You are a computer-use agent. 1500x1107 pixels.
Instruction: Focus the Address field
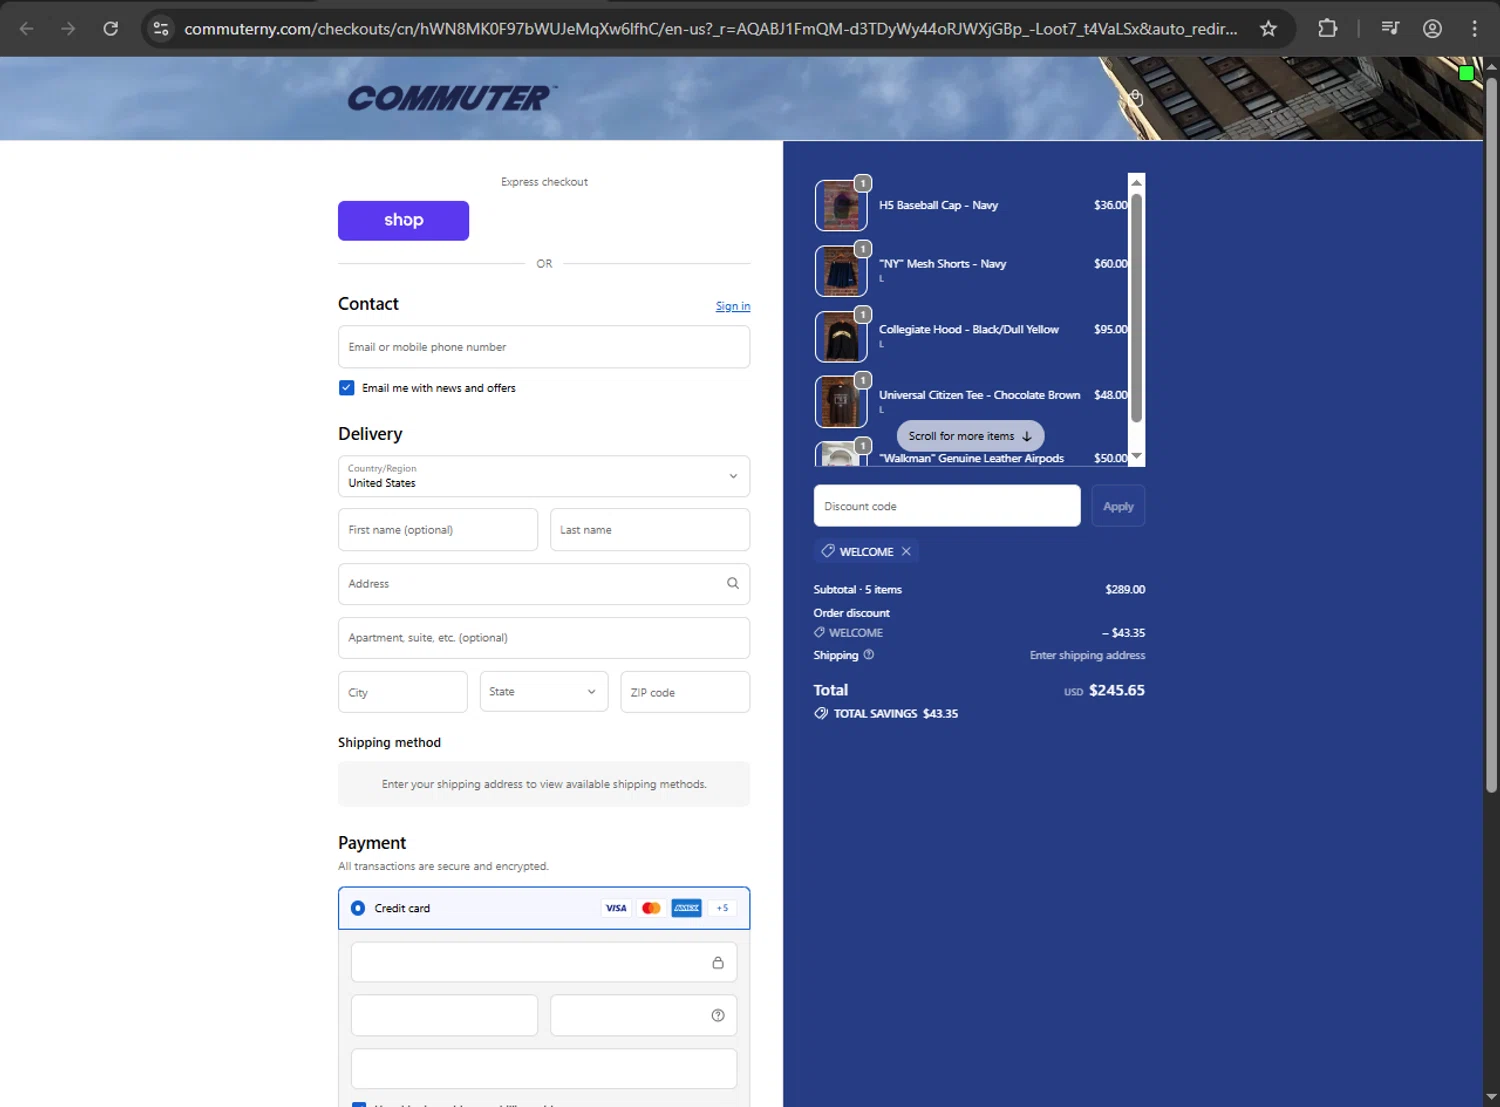click(x=544, y=583)
